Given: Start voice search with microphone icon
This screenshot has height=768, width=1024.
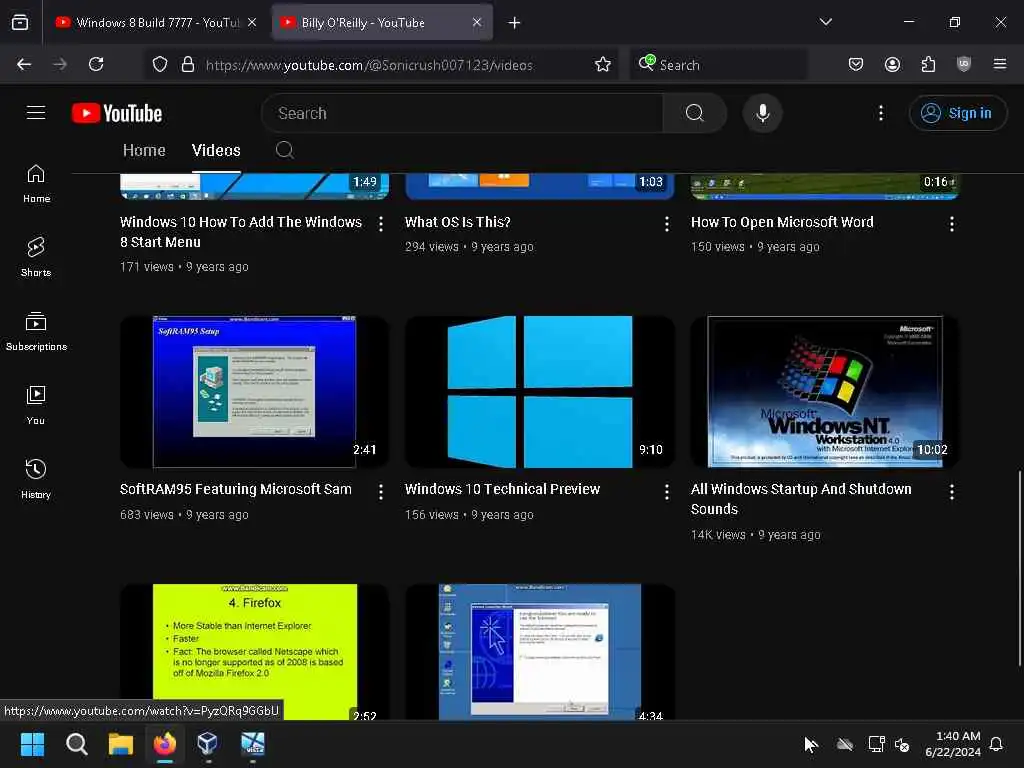Looking at the screenshot, I should [x=762, y=113].
